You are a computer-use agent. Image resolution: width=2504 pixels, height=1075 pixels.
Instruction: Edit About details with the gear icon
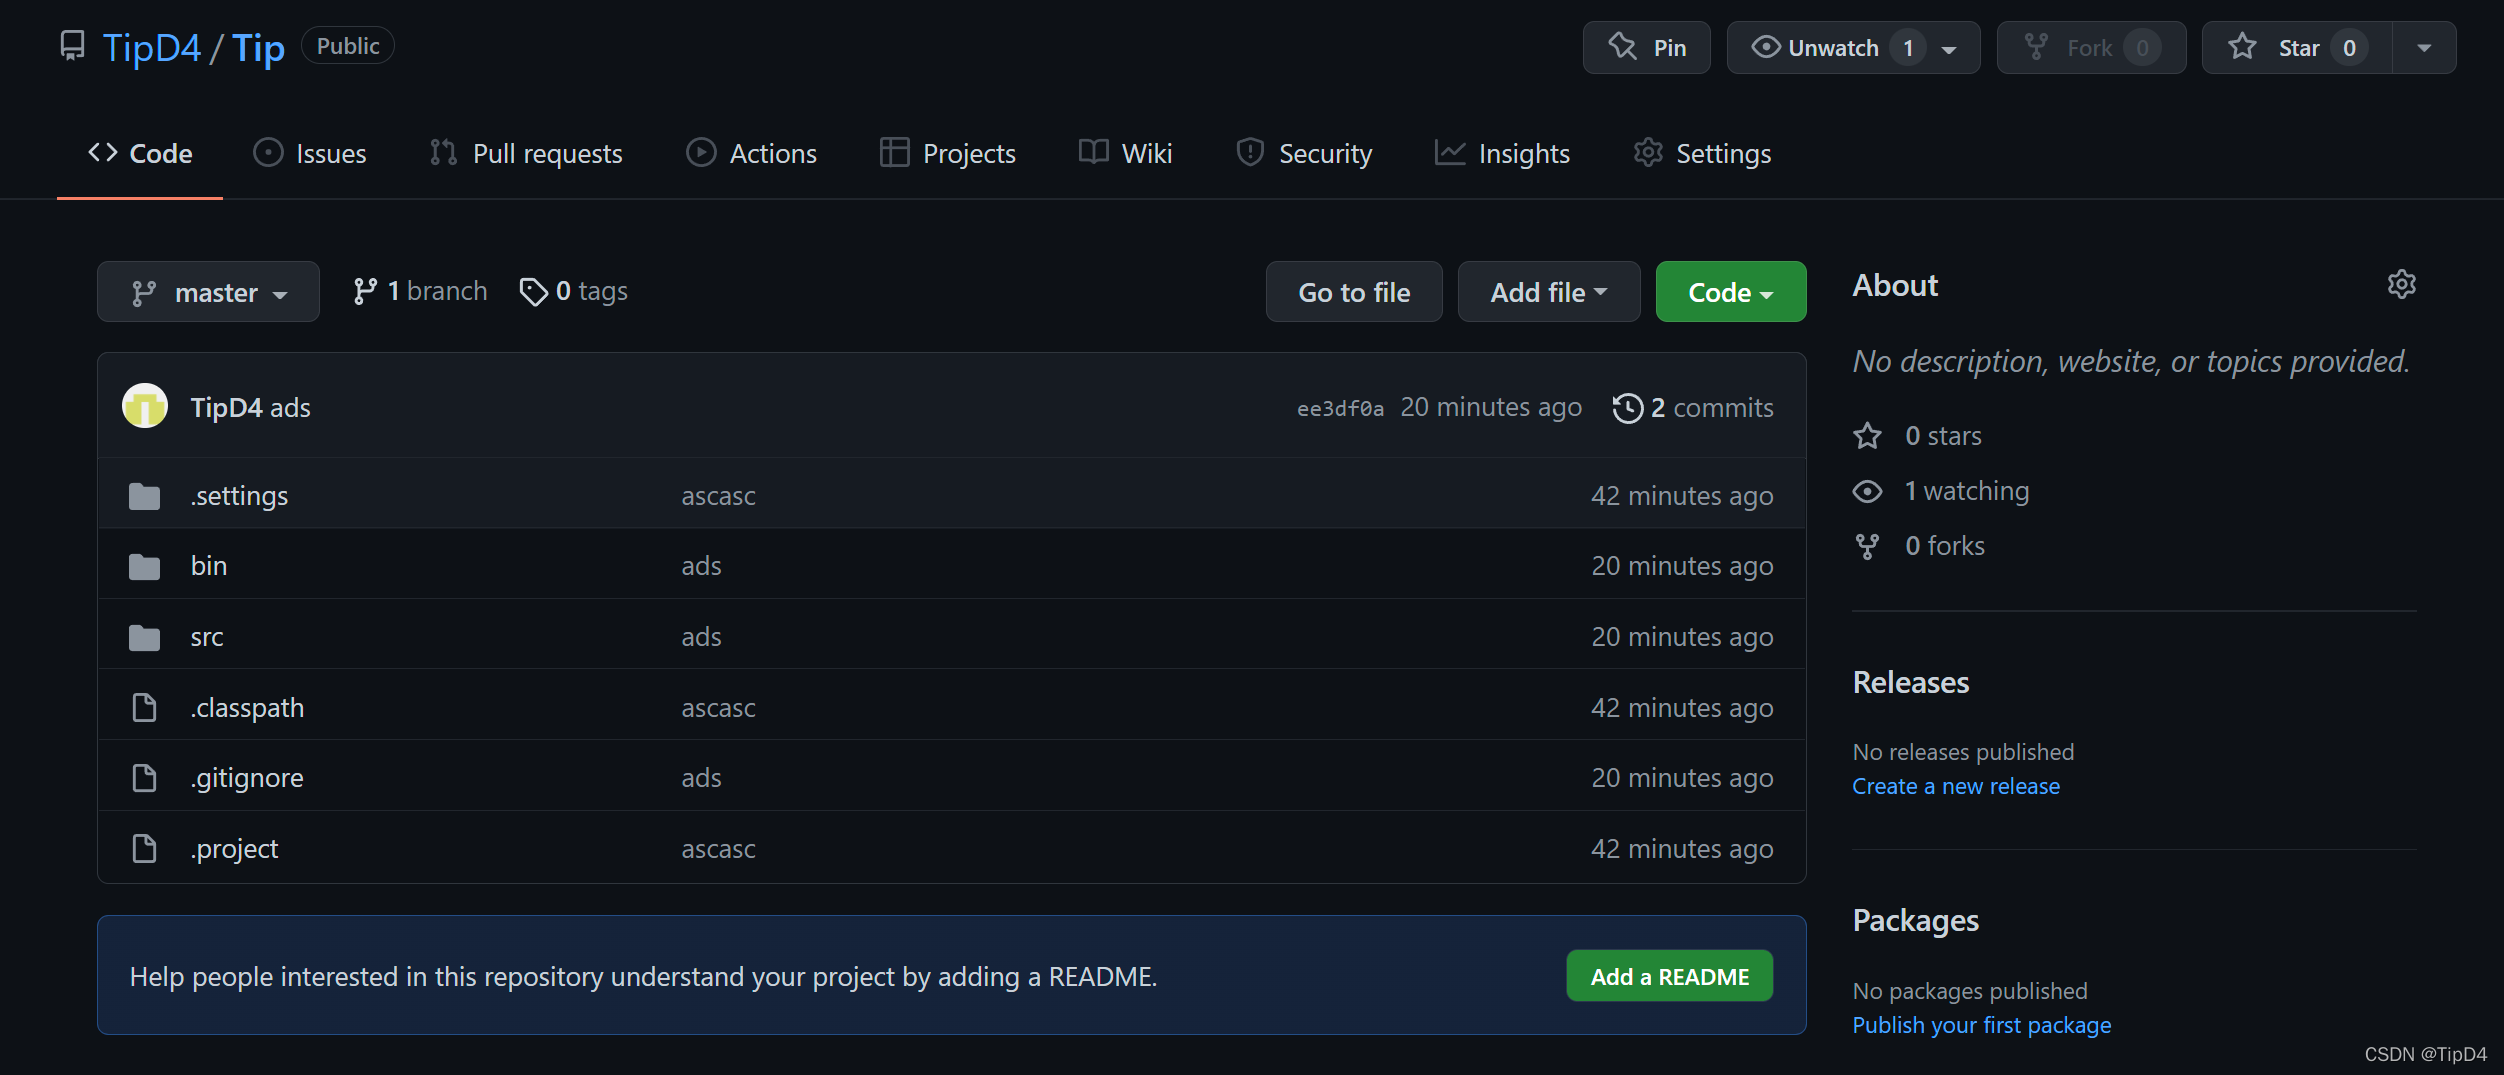(2402, 284)
